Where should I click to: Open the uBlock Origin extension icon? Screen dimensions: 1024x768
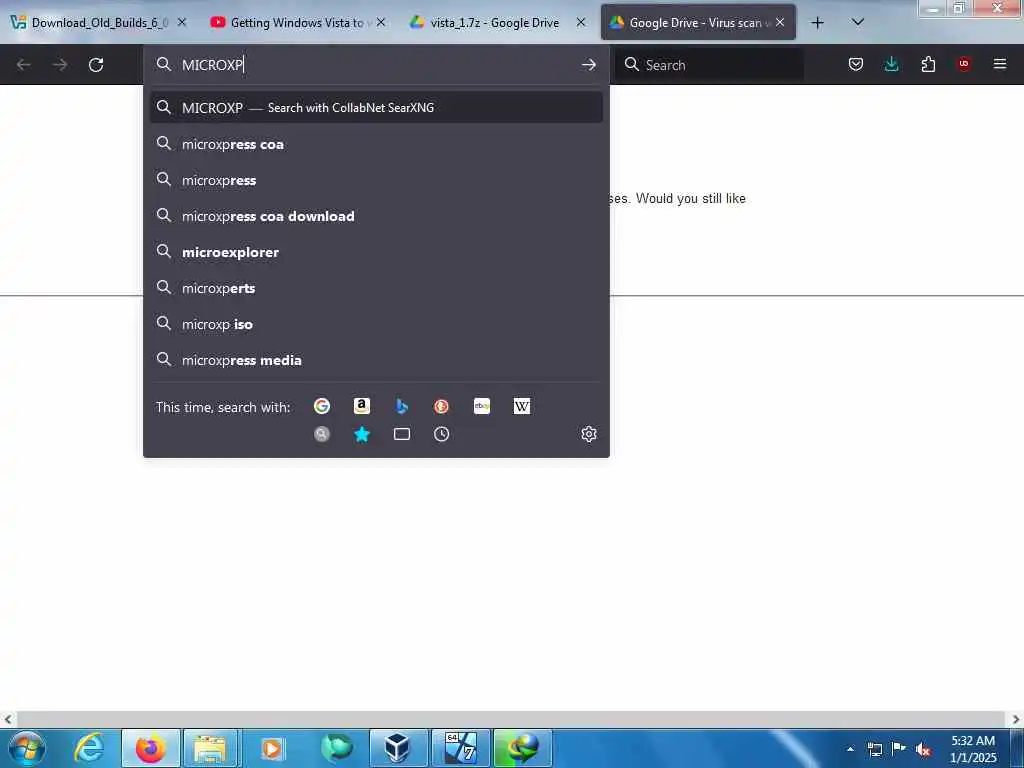click(x=964, y=64)
